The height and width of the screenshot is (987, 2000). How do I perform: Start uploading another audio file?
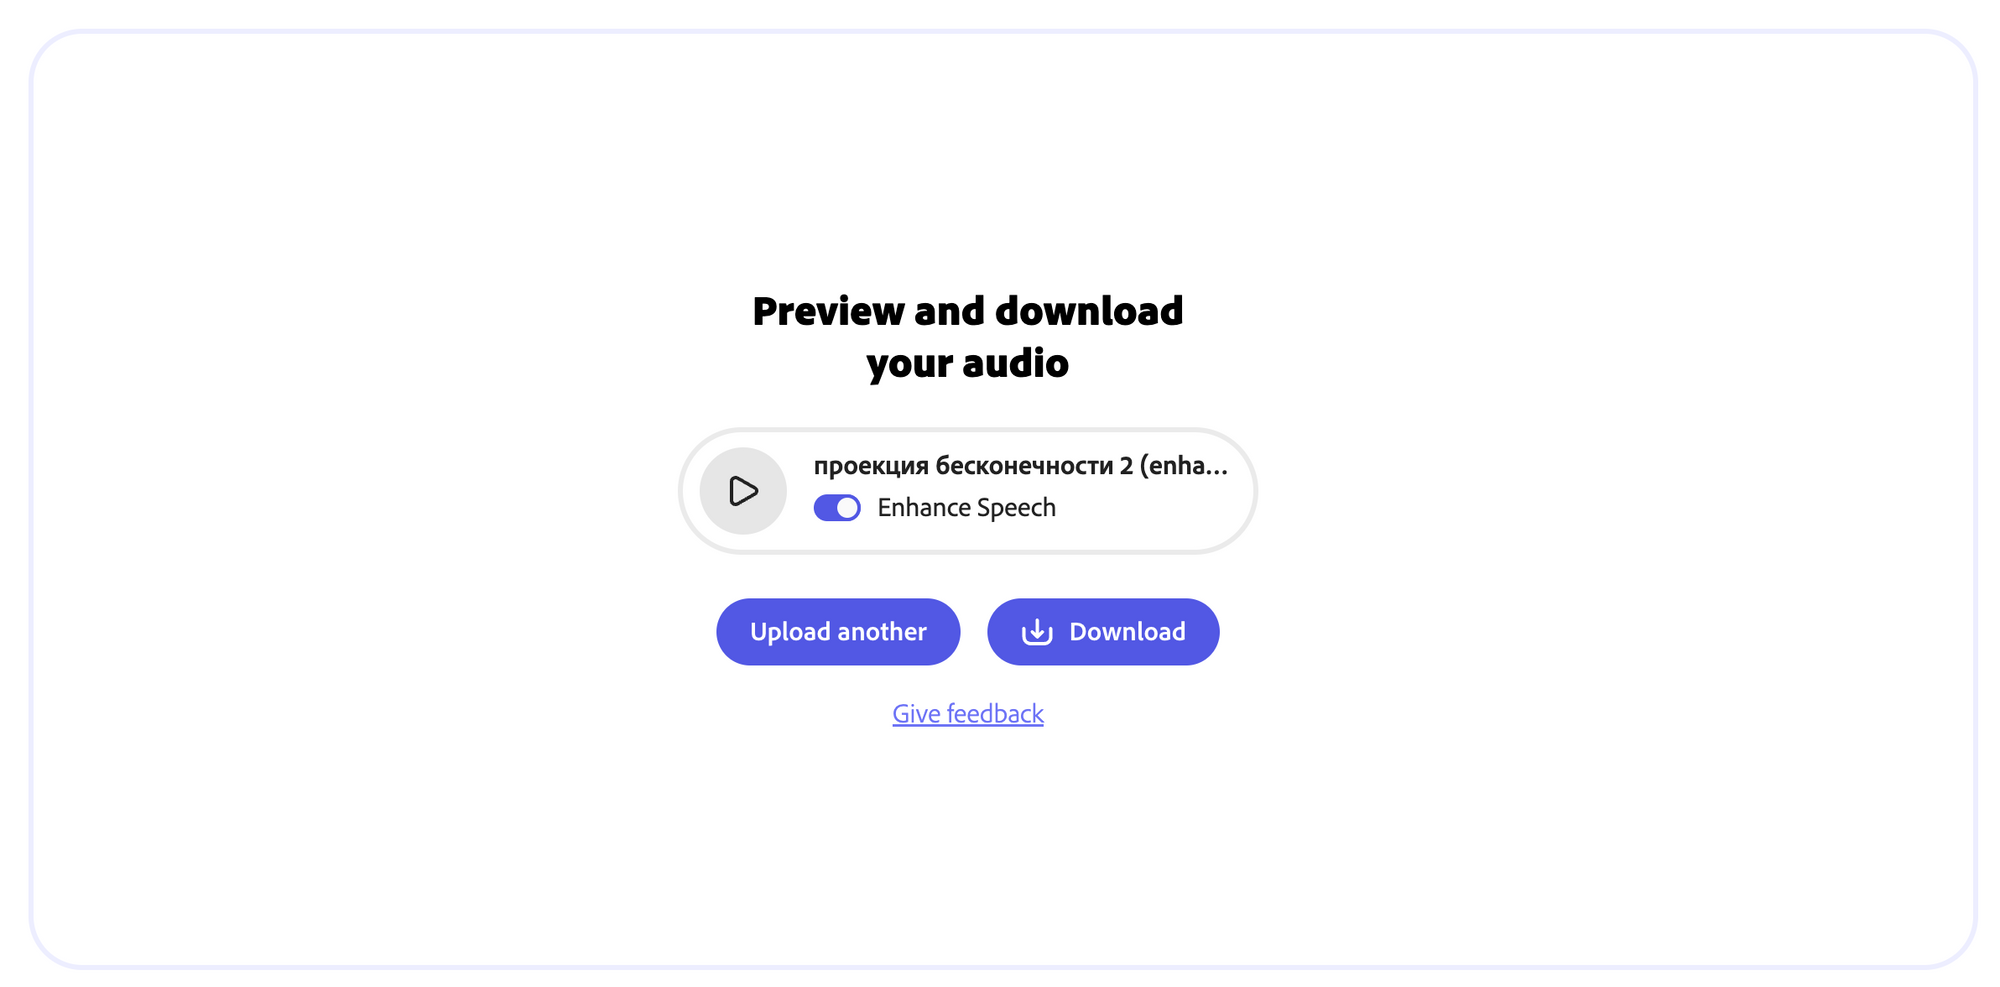coord(838,632)
